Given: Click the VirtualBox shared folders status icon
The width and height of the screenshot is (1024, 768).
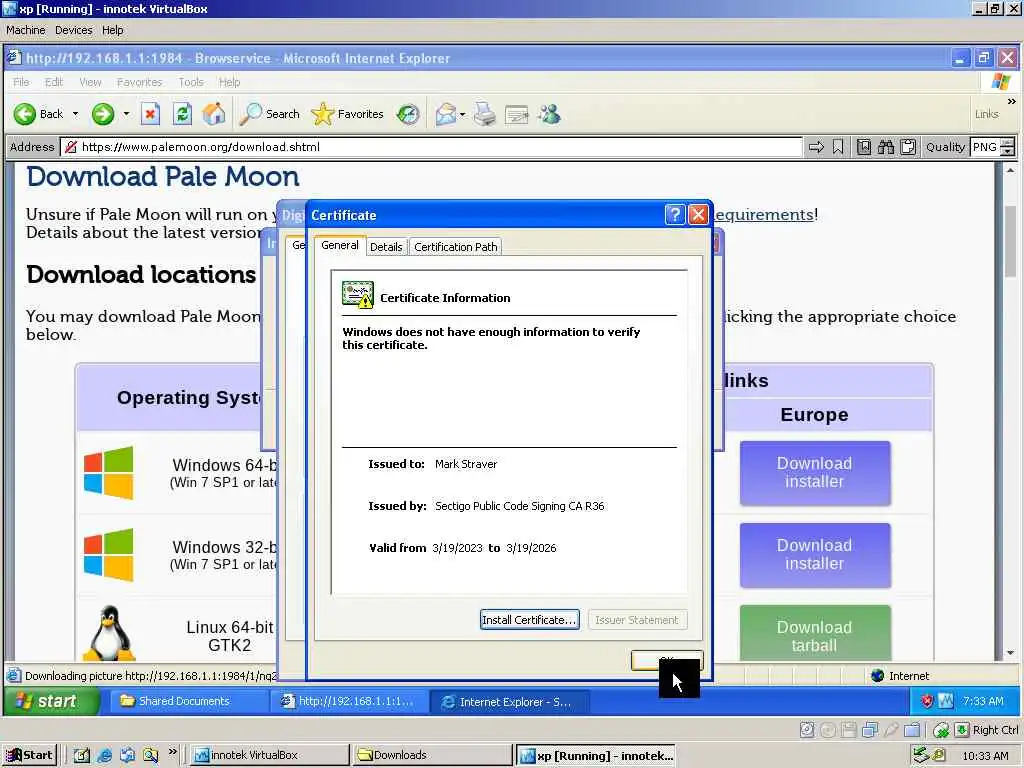Looking at the screenshot, I should 912,730.
